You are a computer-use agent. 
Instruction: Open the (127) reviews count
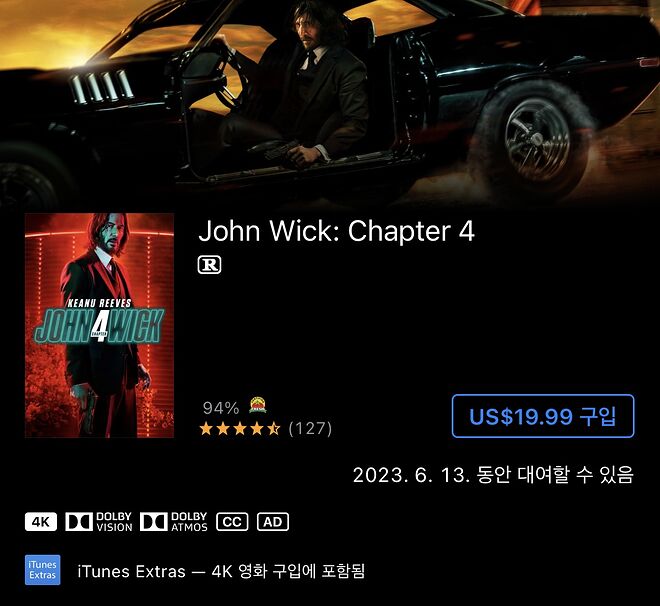click(310, 429)
